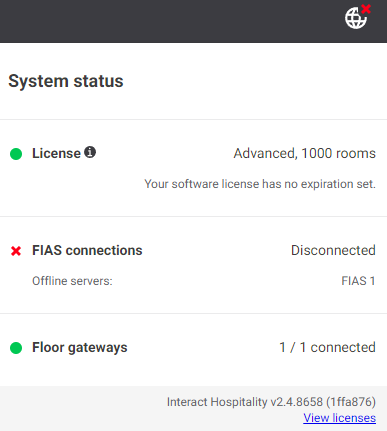387x431 pixels.
Task: Click the Disconnected status text
Action: [x=333, y=250]
